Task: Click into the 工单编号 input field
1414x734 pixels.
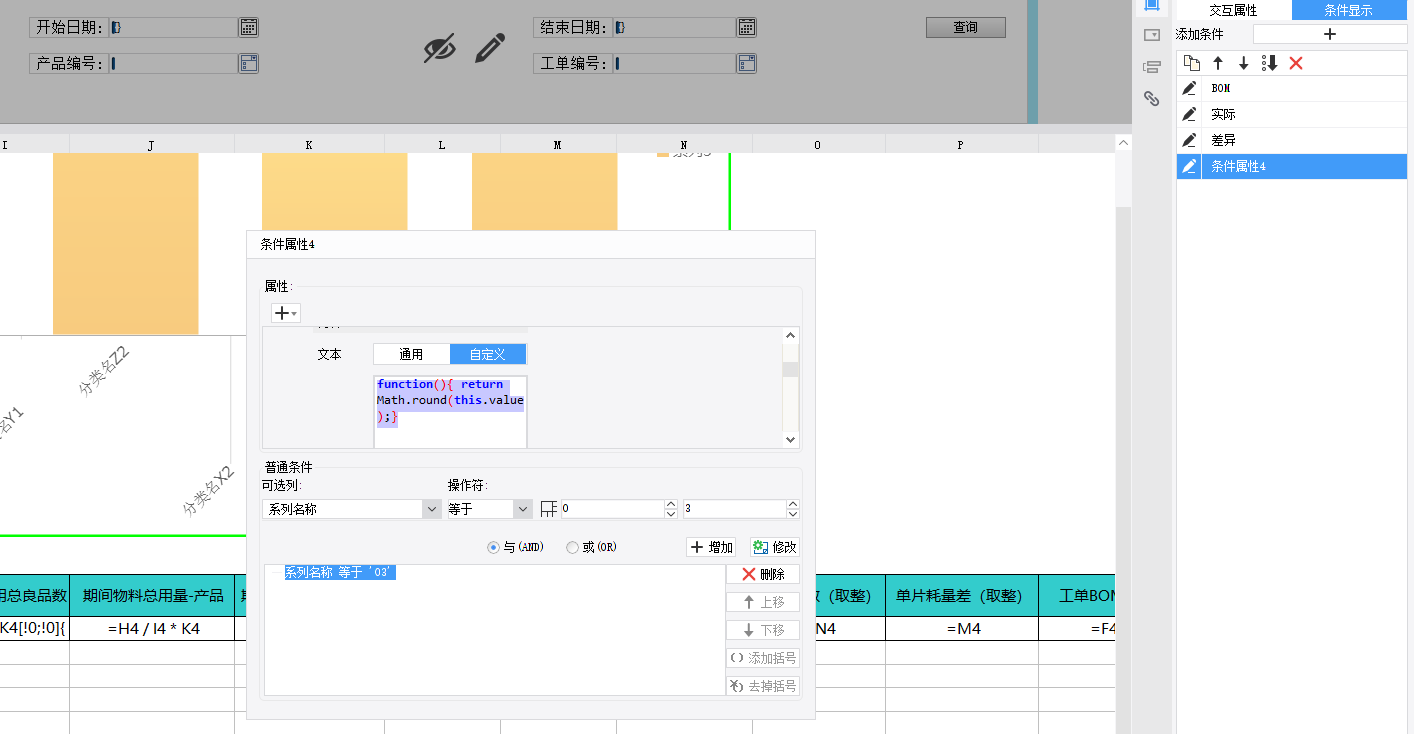Action: click(x=674, y=63)
